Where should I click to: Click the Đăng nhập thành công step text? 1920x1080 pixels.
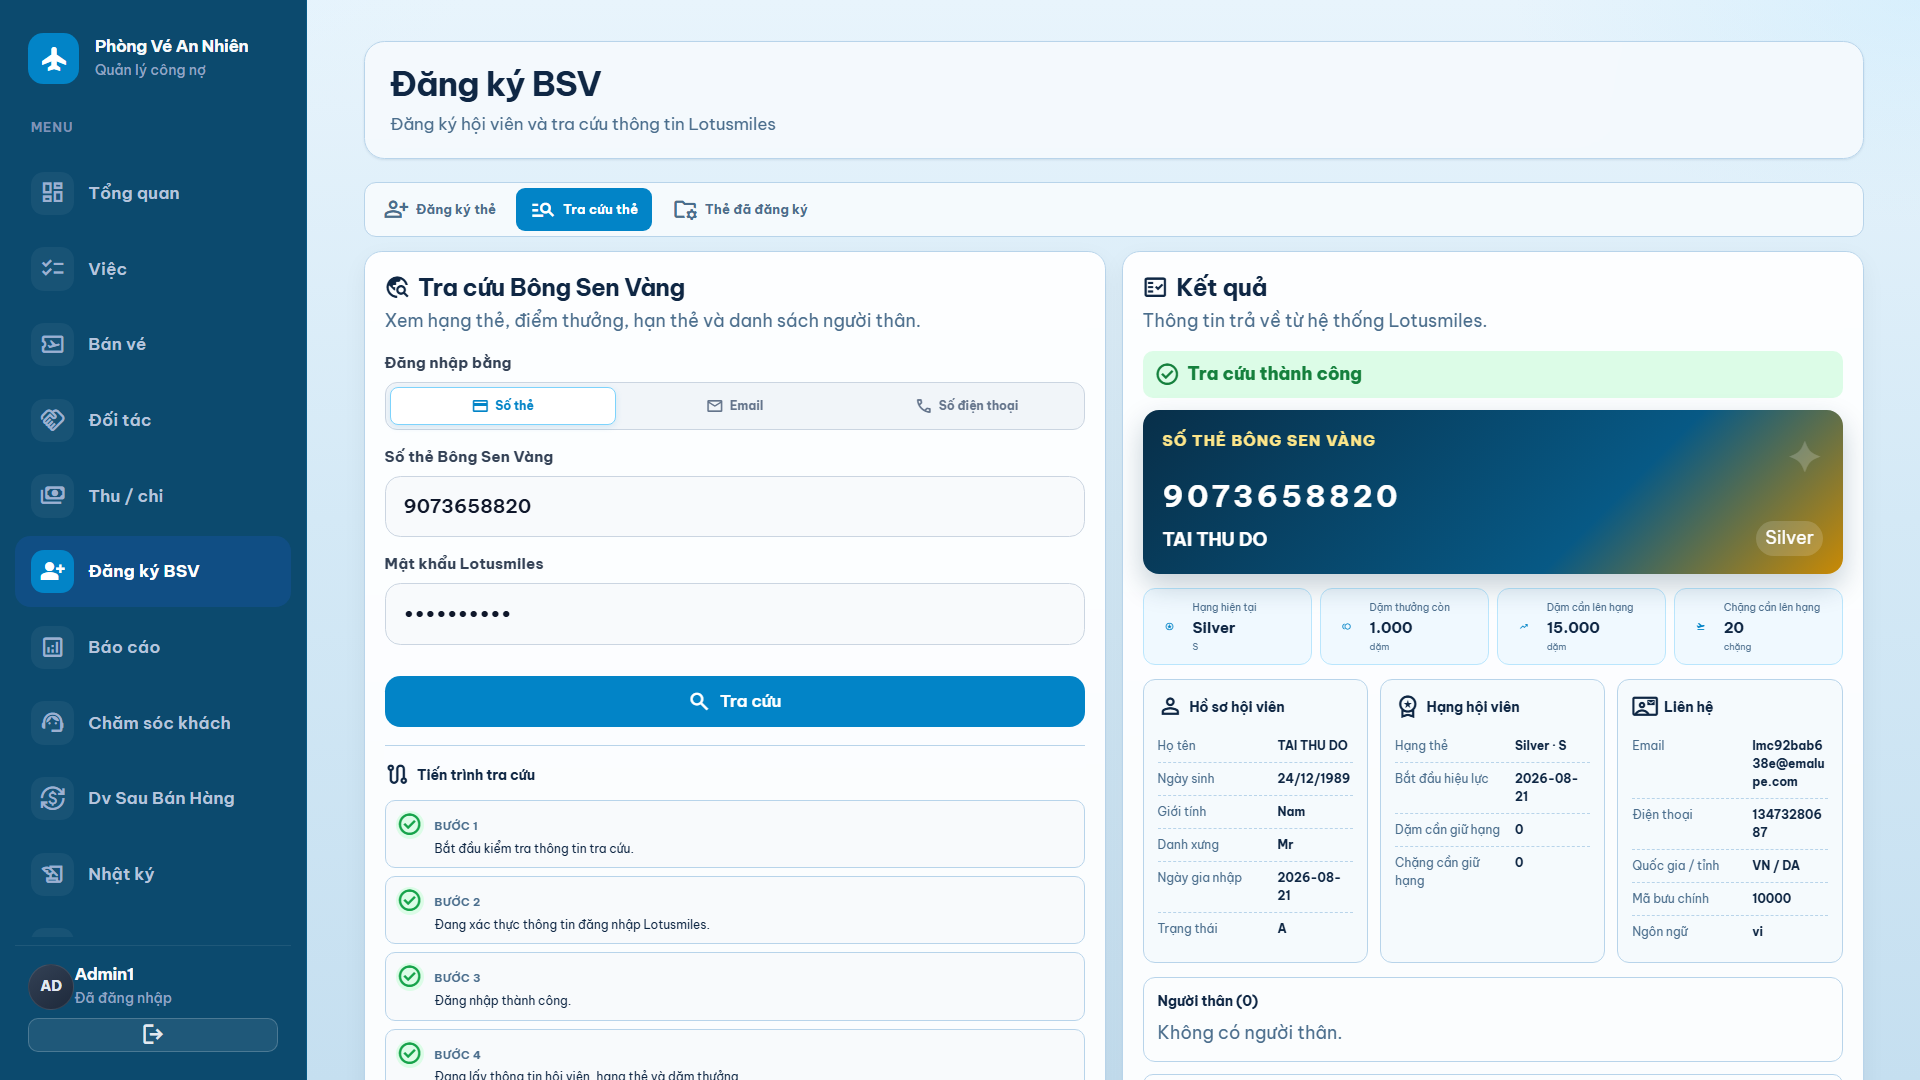point(502,1001)
